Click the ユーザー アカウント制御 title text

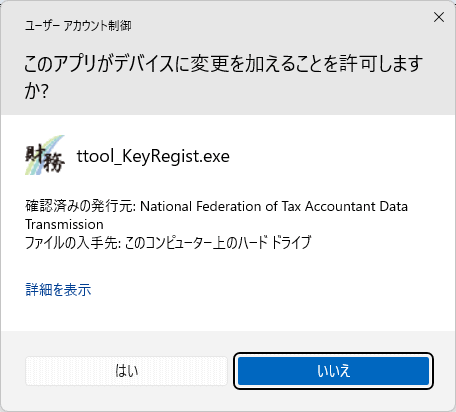coord(78,26)
